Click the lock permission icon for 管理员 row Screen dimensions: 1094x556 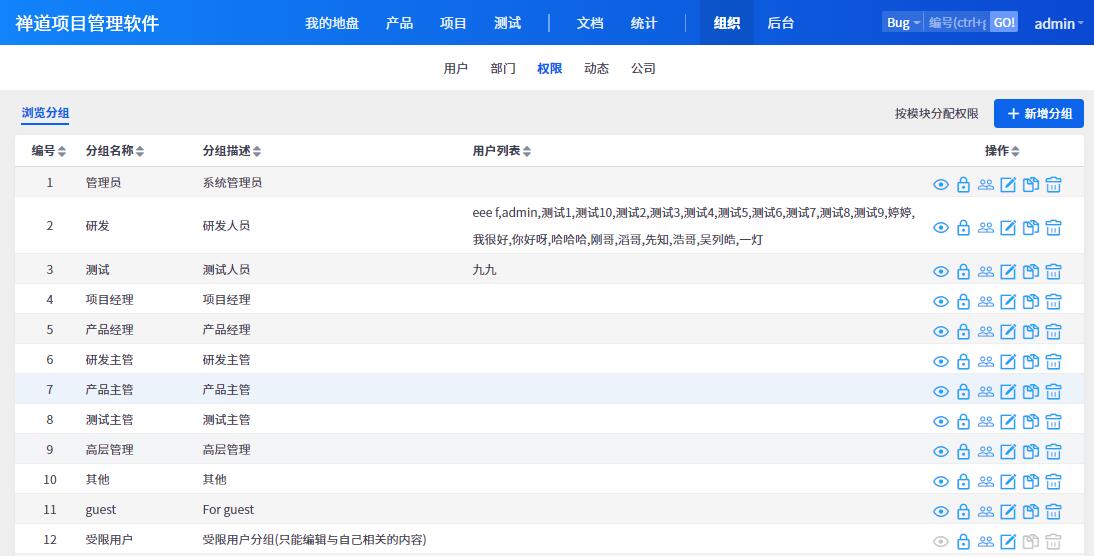(x=963, y=185)
